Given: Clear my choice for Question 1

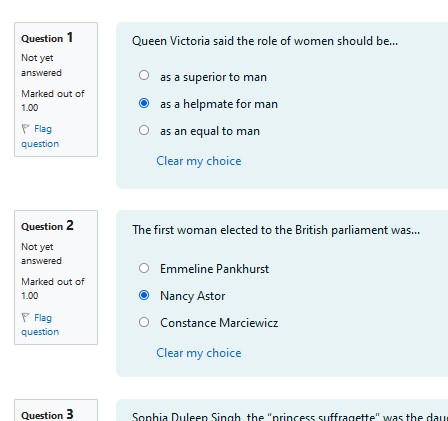Looking at the screenshot, I should tap(199, 161).
